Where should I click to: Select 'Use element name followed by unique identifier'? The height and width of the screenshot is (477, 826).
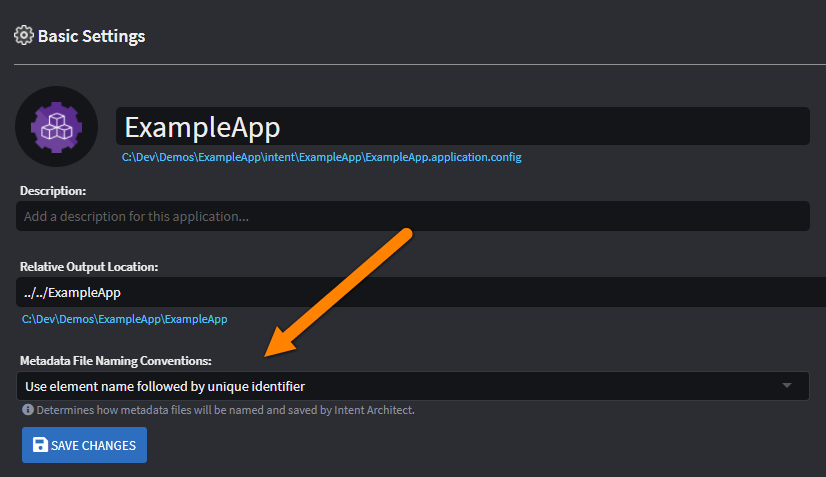[x=165, y=386]
